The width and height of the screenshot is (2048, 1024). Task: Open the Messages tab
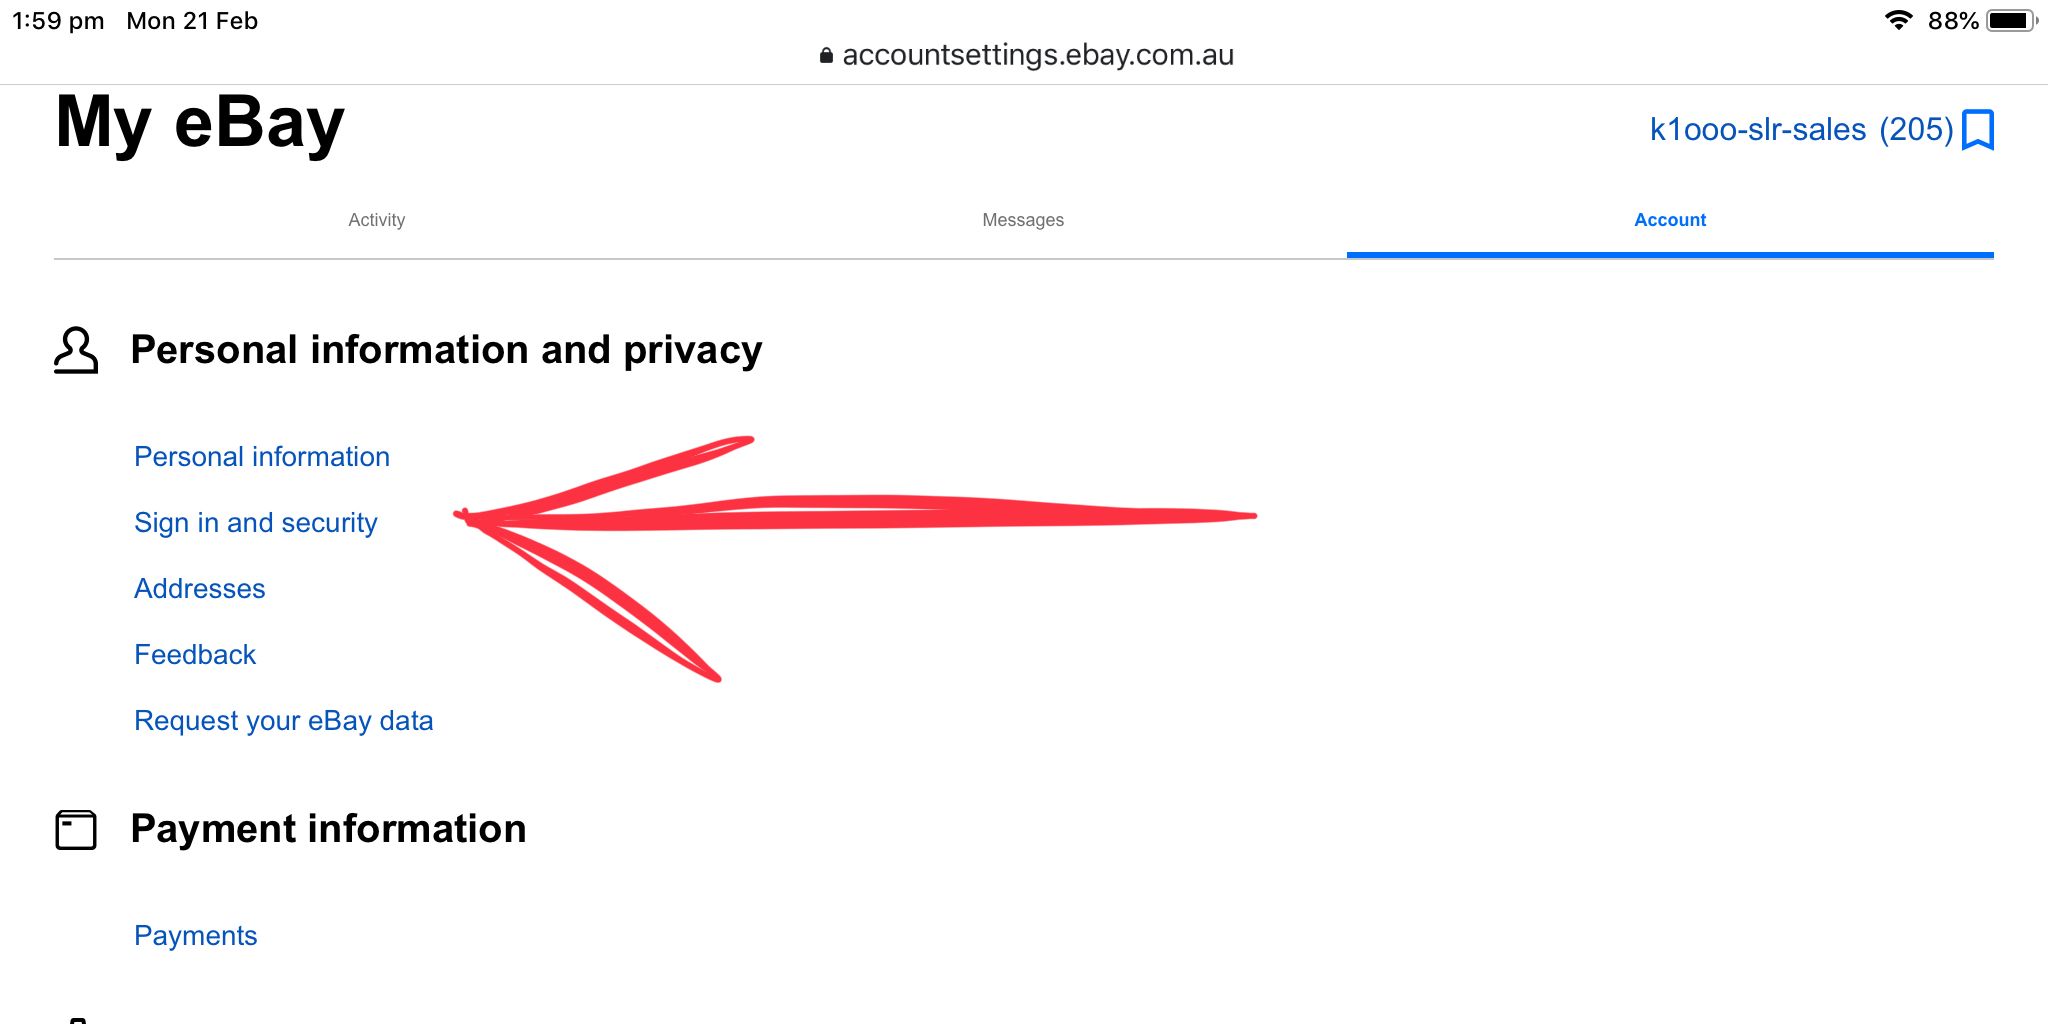[1022, 220]
